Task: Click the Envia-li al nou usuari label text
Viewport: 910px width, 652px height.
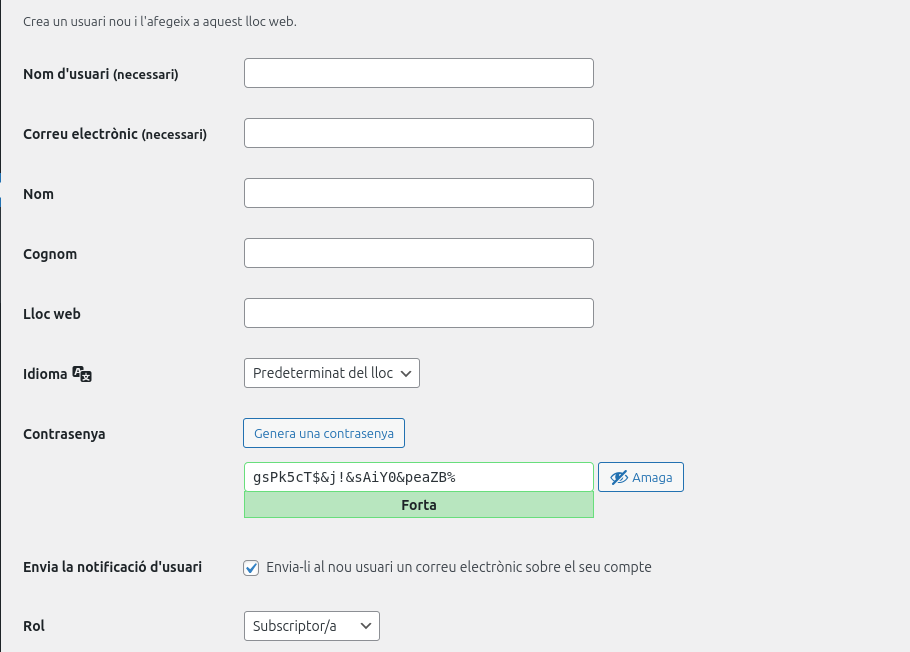Action: pyautogui.click(x=459, y=567)
